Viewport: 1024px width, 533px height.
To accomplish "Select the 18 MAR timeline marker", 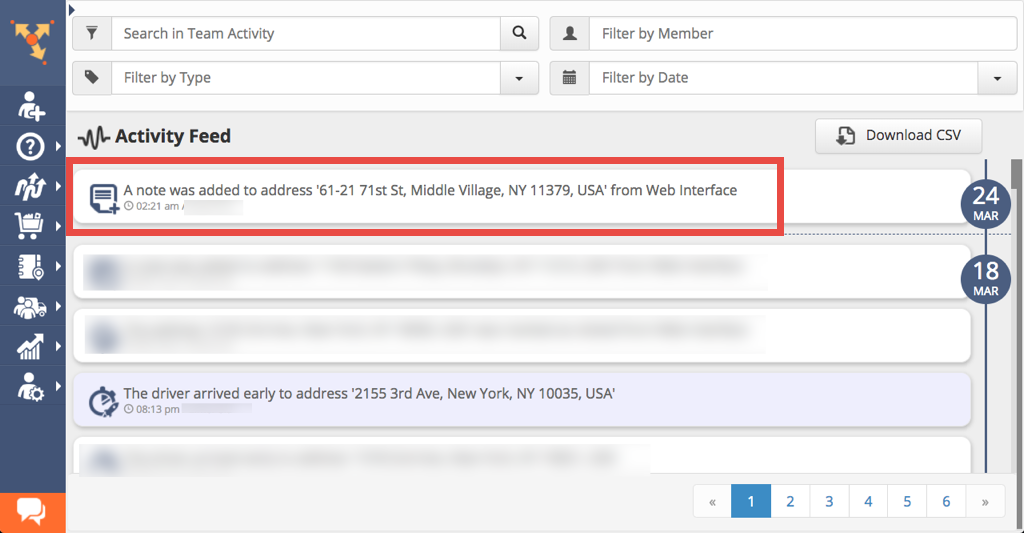I will [985, 279].
